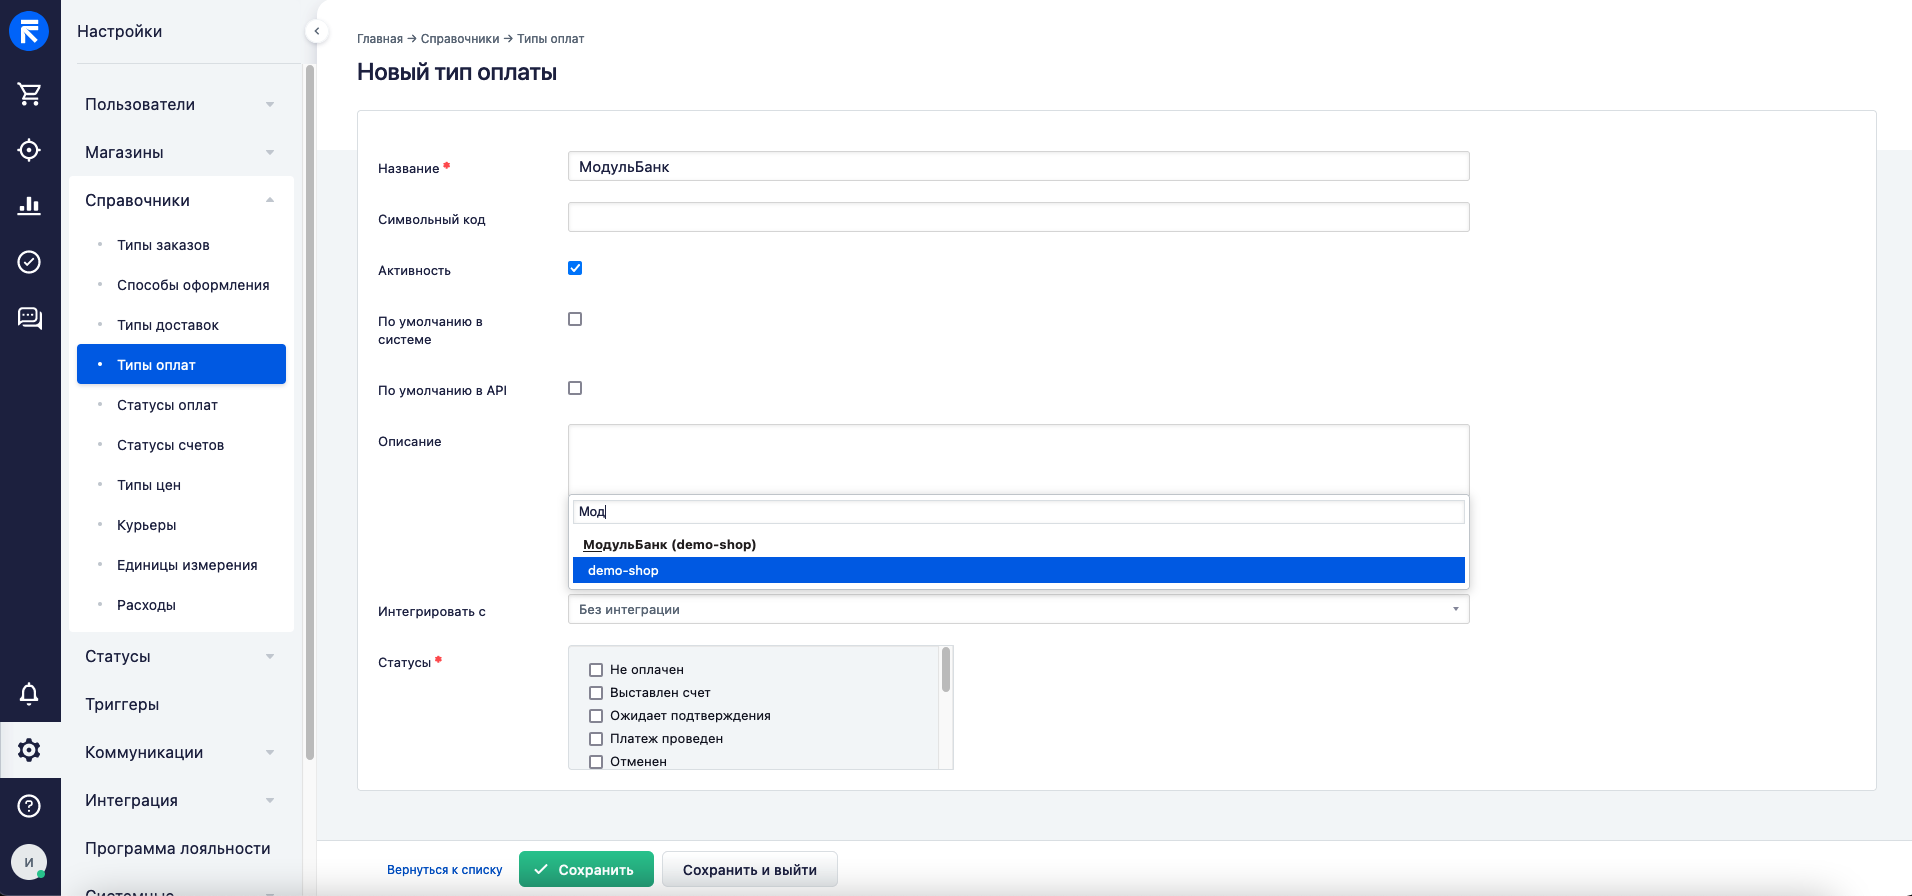This screenshot has width=1912, height=896.
Task: Expand the Интеграция section
Action: [181, 800]
